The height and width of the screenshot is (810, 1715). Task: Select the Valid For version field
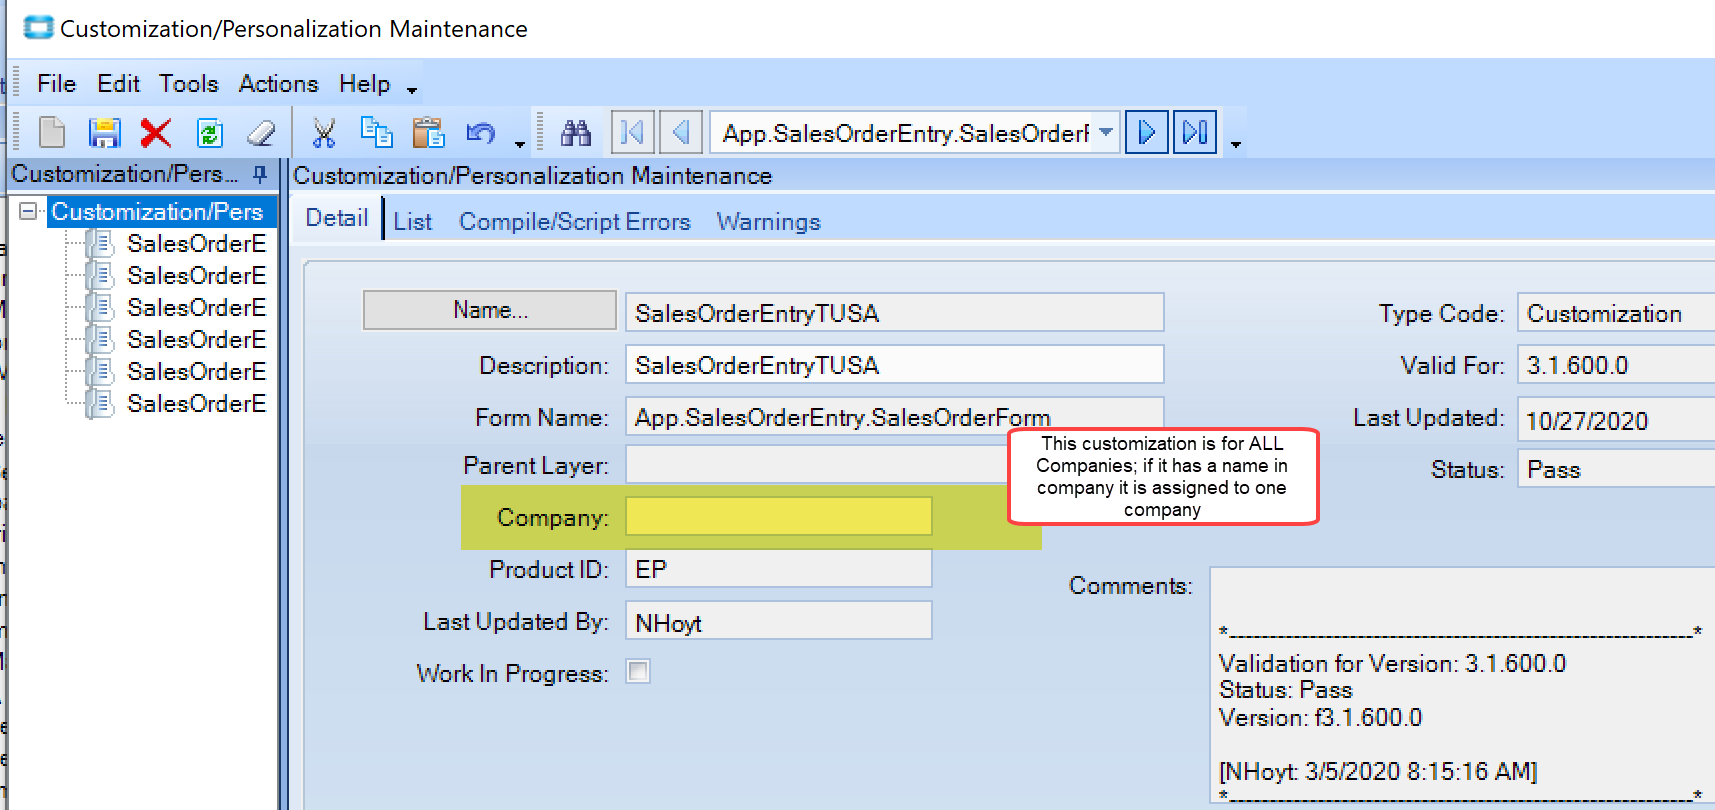(x=1616, y=364)
